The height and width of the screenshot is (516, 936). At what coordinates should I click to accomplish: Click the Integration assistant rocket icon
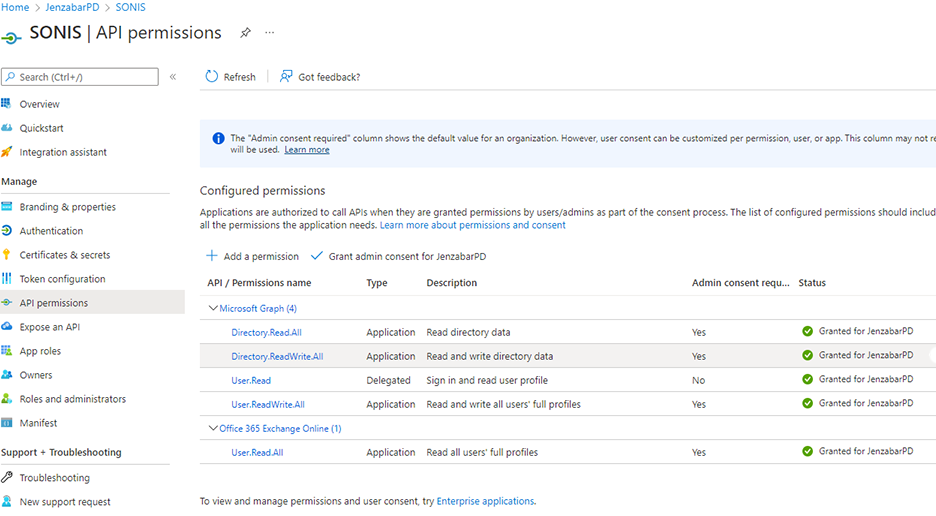[8, 152]
